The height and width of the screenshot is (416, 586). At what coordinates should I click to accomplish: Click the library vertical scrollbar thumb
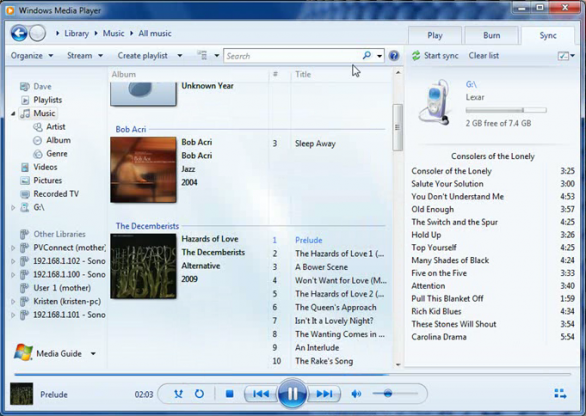pyautogui.click(x=398, y=127)
